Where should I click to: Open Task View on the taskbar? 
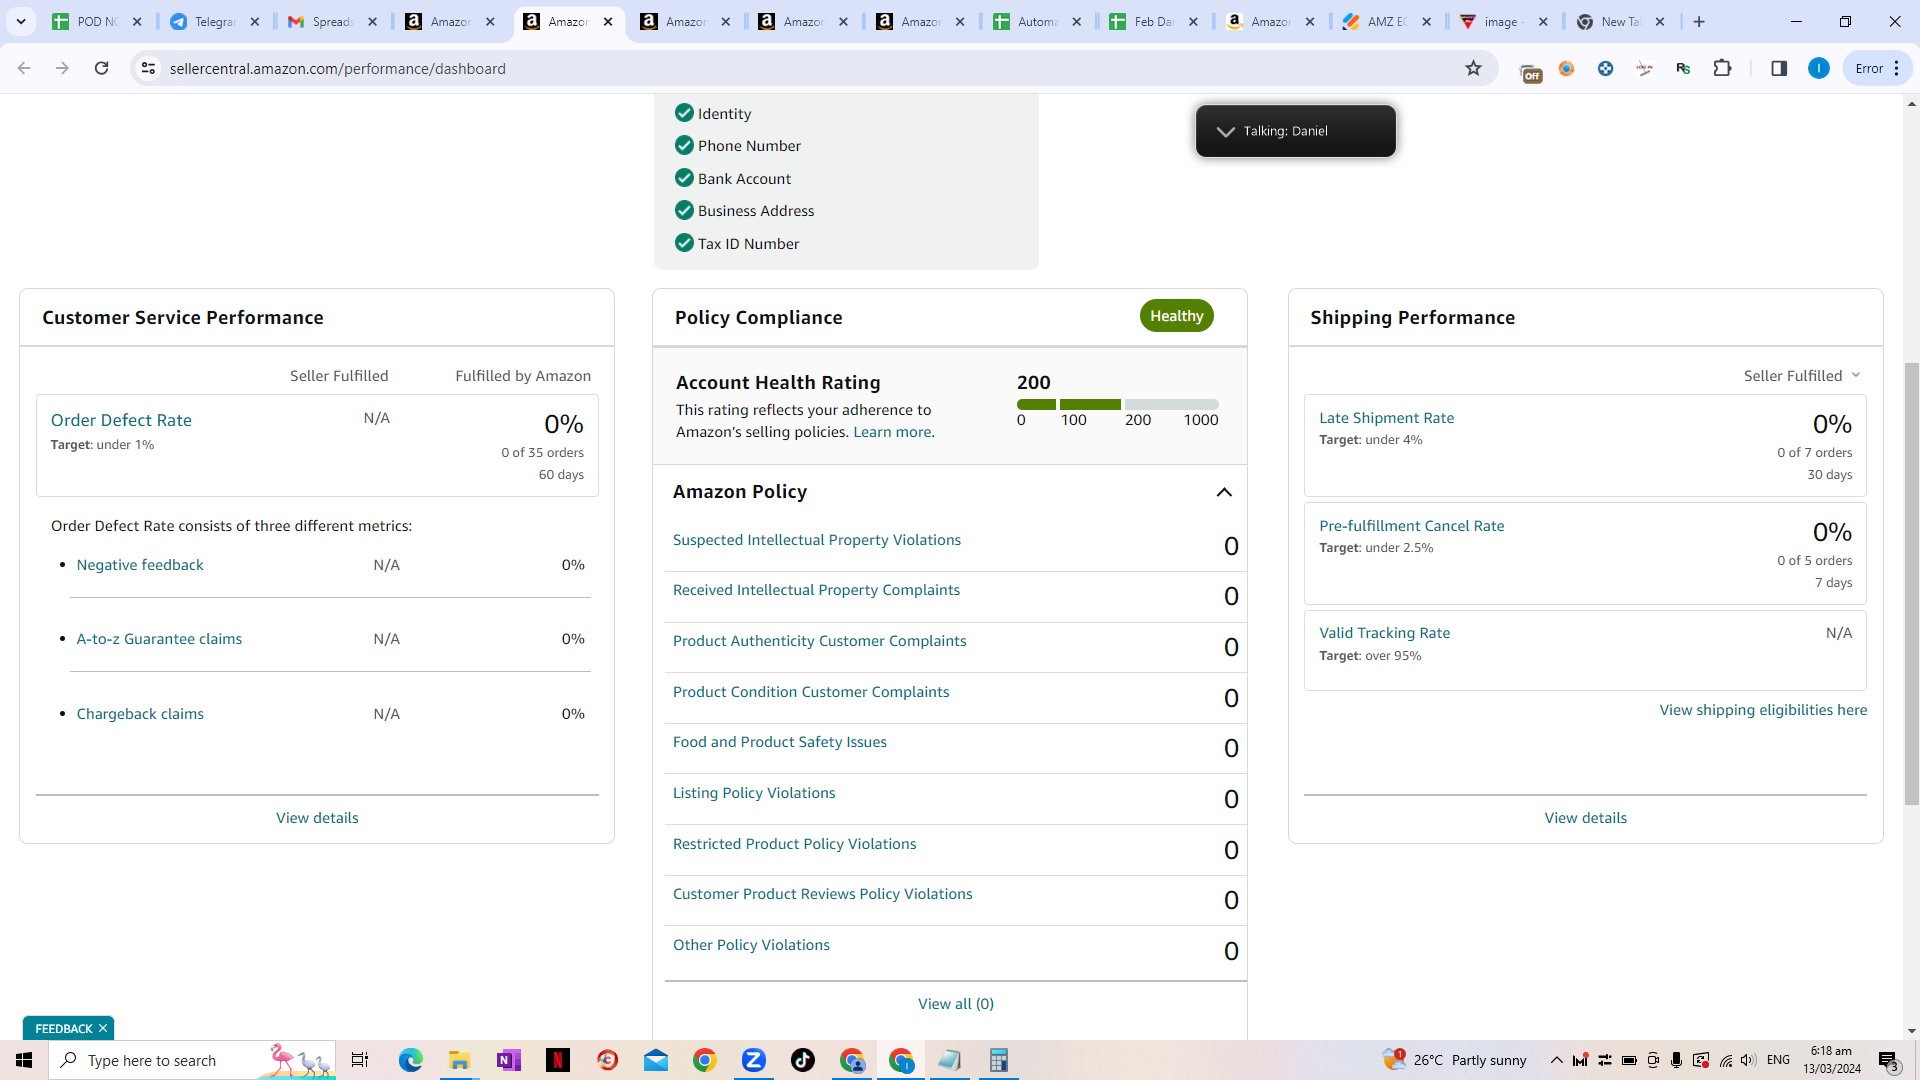(x=360, y=1060)
